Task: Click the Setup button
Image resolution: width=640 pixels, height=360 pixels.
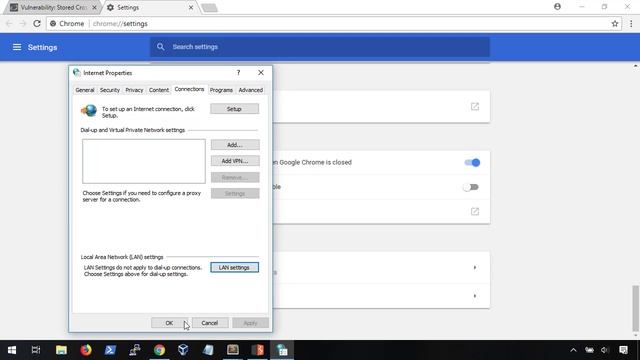Action: pyautogui.click(x=234, y=109)
